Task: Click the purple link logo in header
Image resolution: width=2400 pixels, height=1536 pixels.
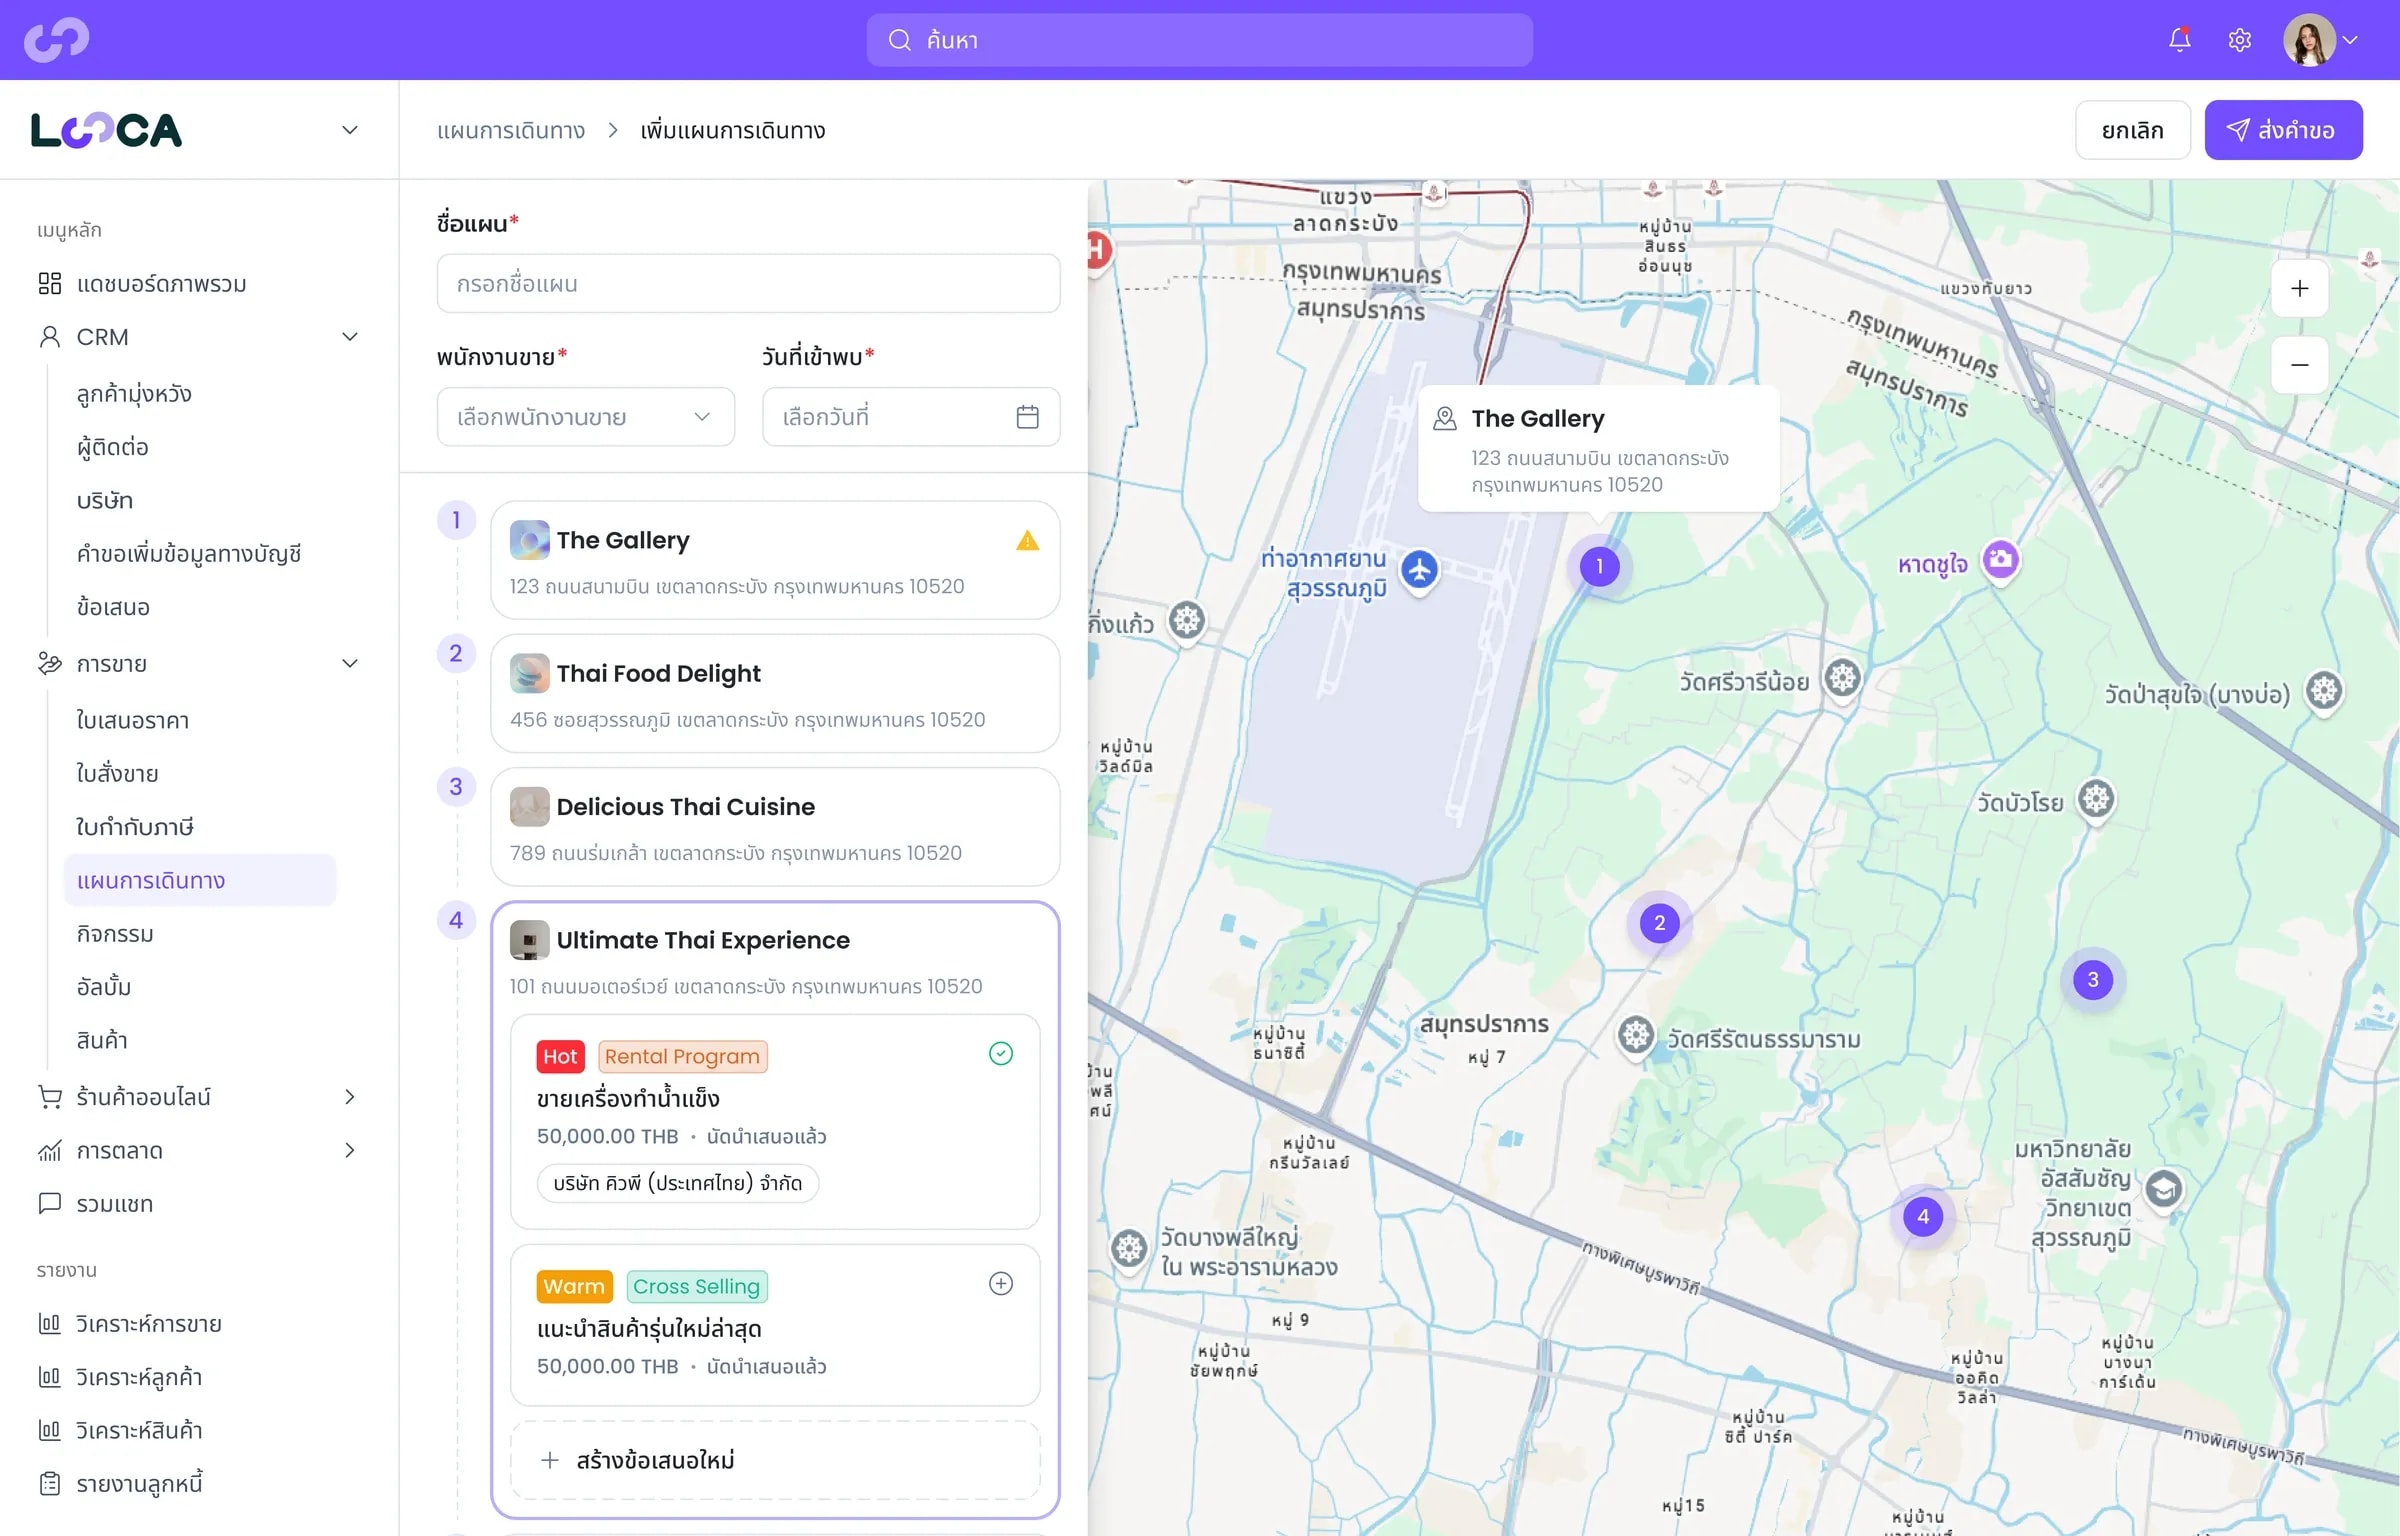Action: pyautogui.click(x=57, y=40)
